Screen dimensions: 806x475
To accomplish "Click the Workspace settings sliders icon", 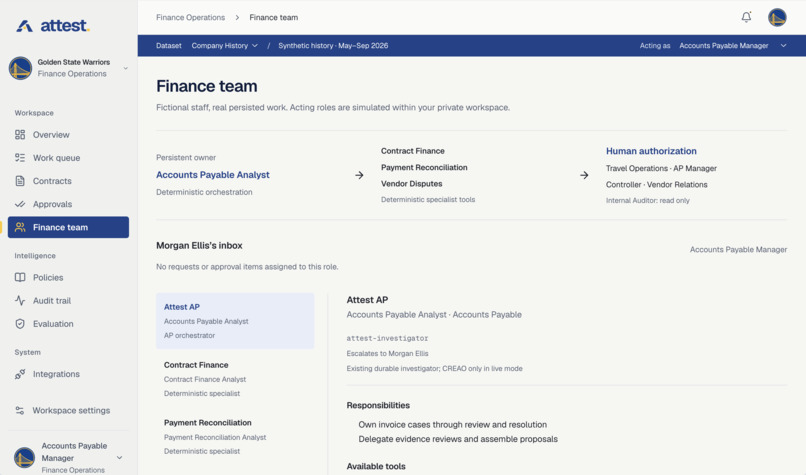I will [x=20, y=410].
